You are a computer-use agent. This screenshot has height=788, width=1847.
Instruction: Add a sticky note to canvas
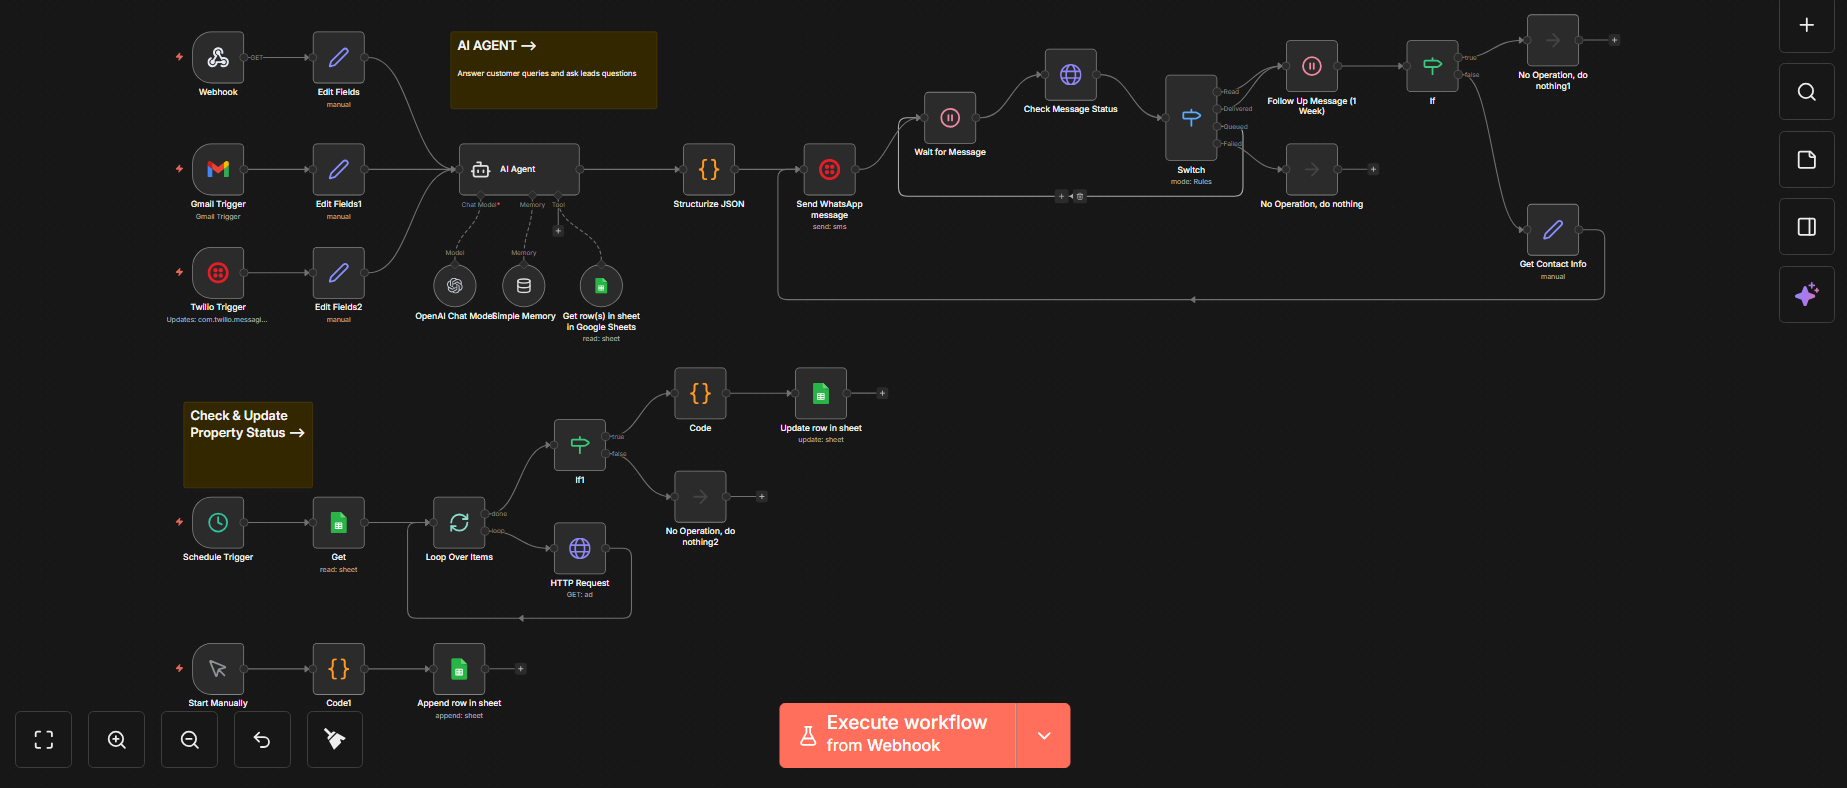(1806, 160)
